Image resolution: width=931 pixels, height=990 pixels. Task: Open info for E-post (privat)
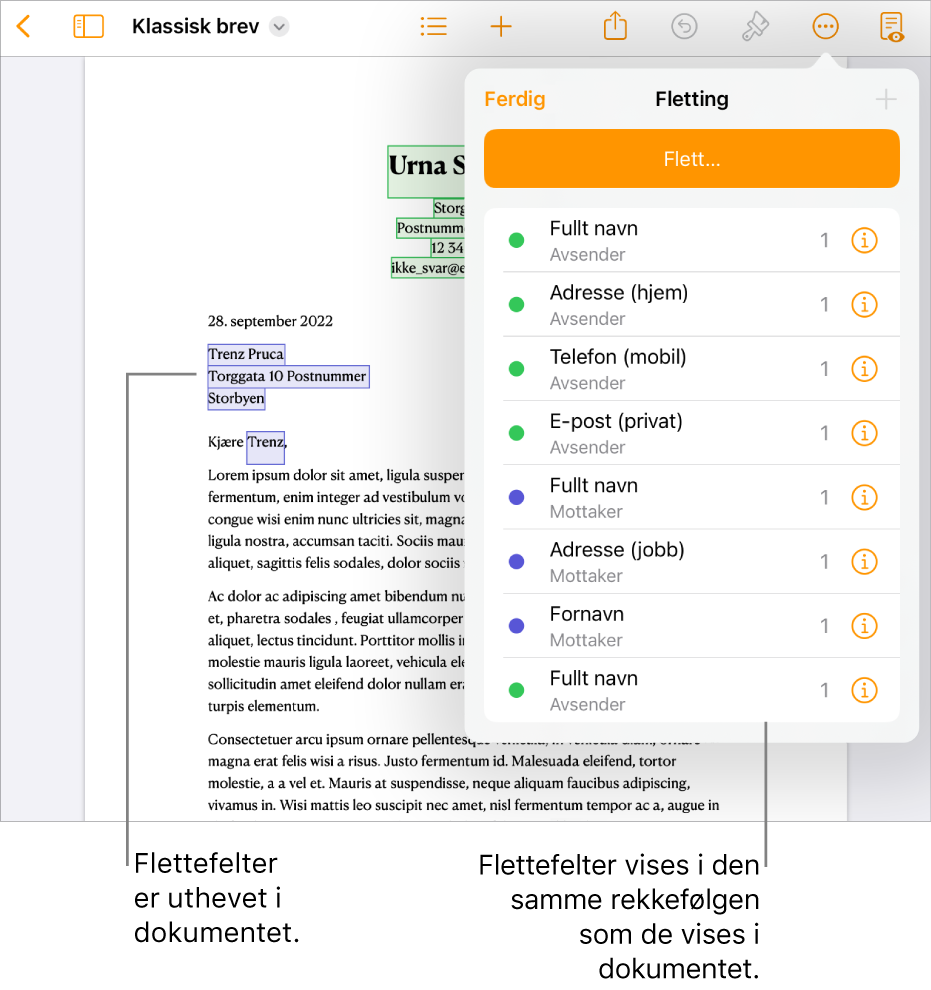pyautogui.click(x=864, y=433)
